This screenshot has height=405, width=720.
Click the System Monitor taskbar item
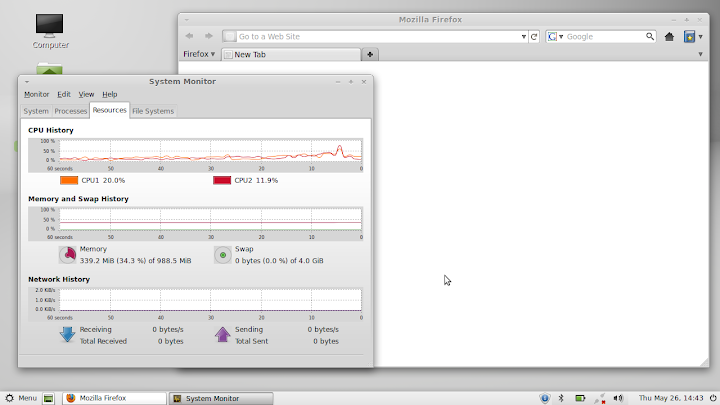[221, 398]
